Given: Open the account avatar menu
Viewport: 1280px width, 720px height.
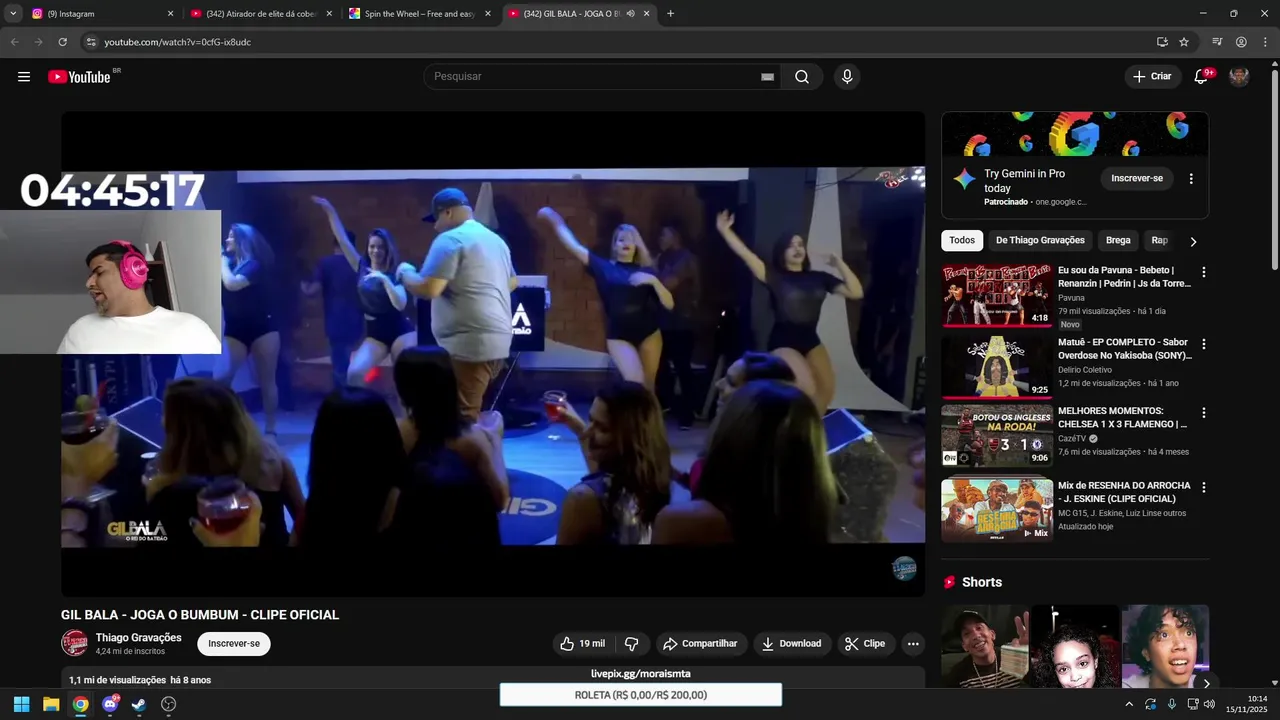Looking at the screenshot, I should pyautogui.click(x=1239, y=77).
